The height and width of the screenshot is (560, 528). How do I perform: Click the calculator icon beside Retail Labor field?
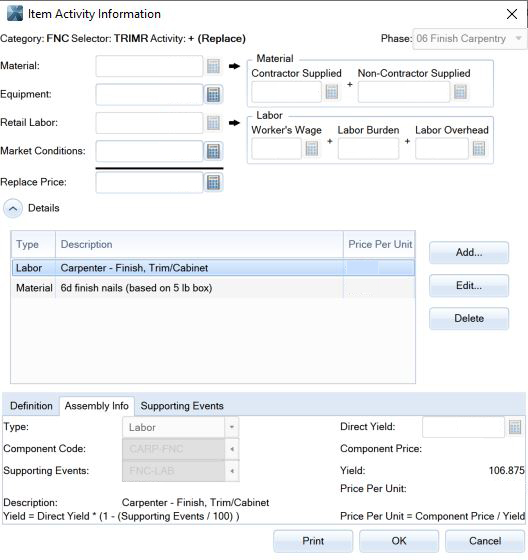tap(213, 123)
